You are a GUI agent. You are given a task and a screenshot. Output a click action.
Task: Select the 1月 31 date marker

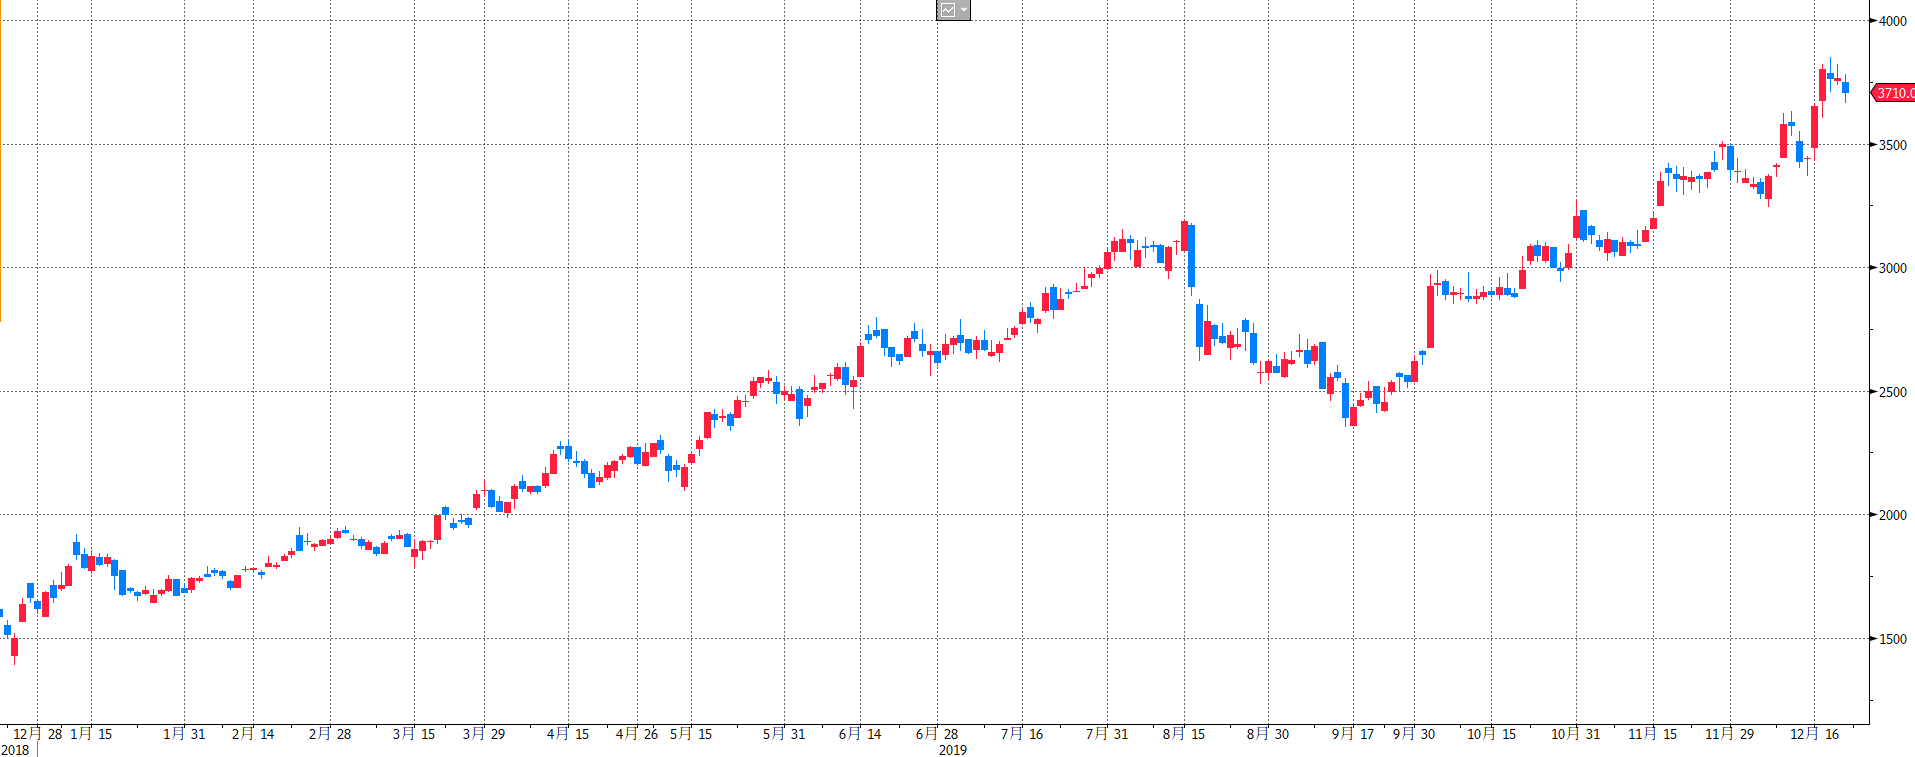pyautogui.click(x=184, y=734)
